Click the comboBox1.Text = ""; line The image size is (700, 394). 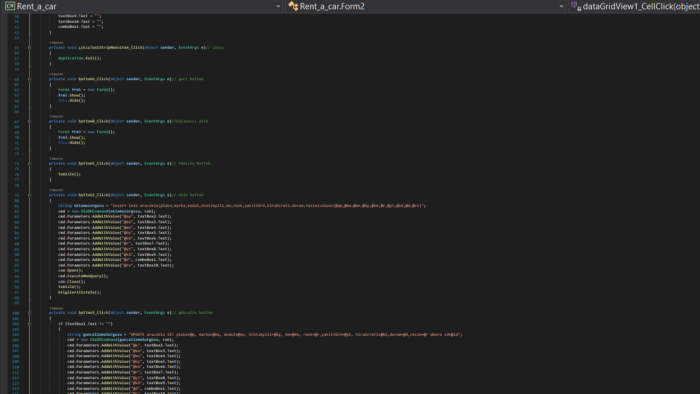point(81,26)
